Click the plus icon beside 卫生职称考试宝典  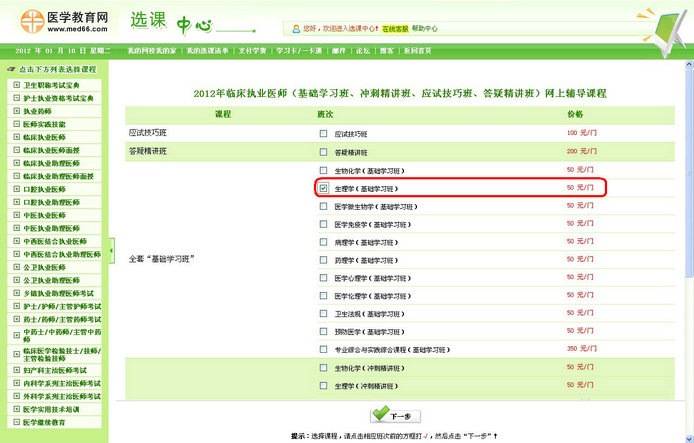(x=16, y=86)
